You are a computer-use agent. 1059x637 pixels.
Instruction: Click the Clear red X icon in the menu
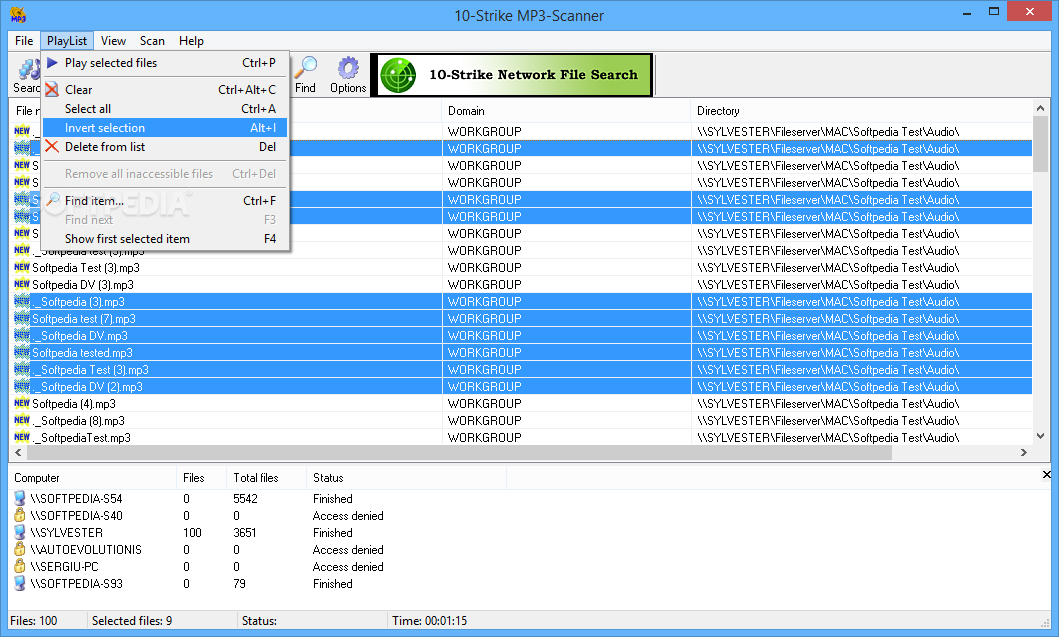52,89
